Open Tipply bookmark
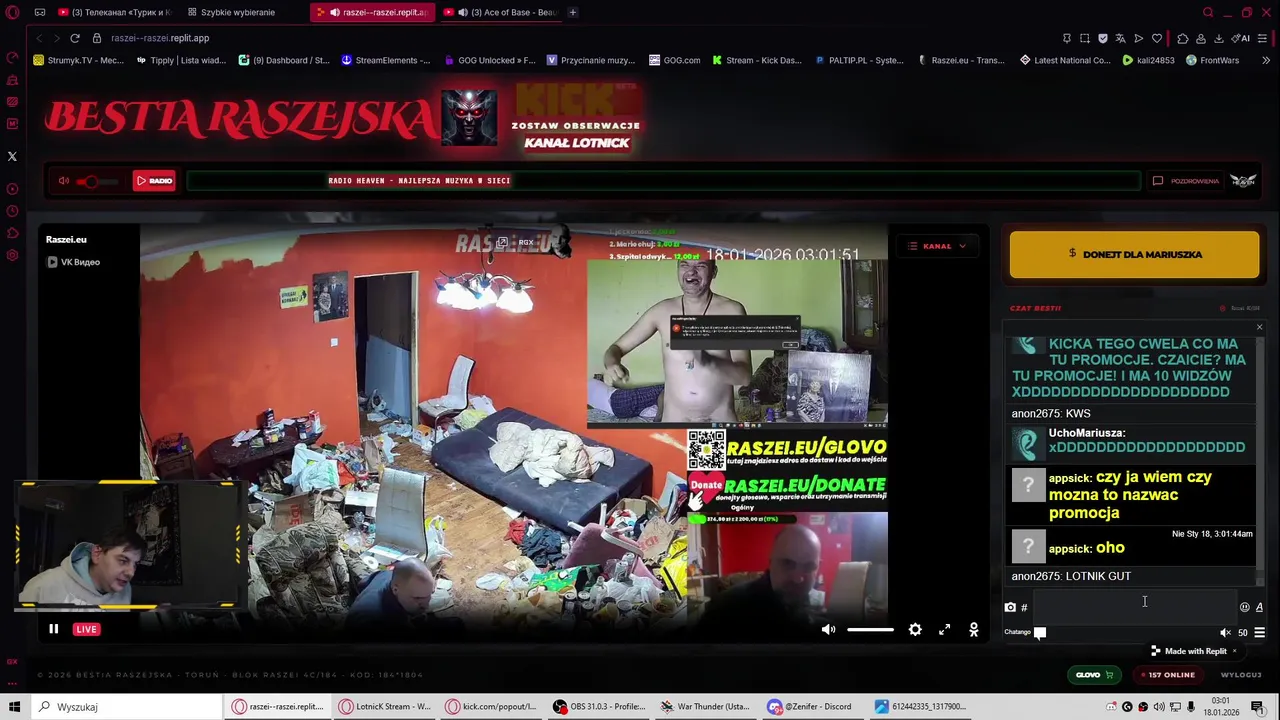This screenshot has height=720, width=1280. point(181,60)
